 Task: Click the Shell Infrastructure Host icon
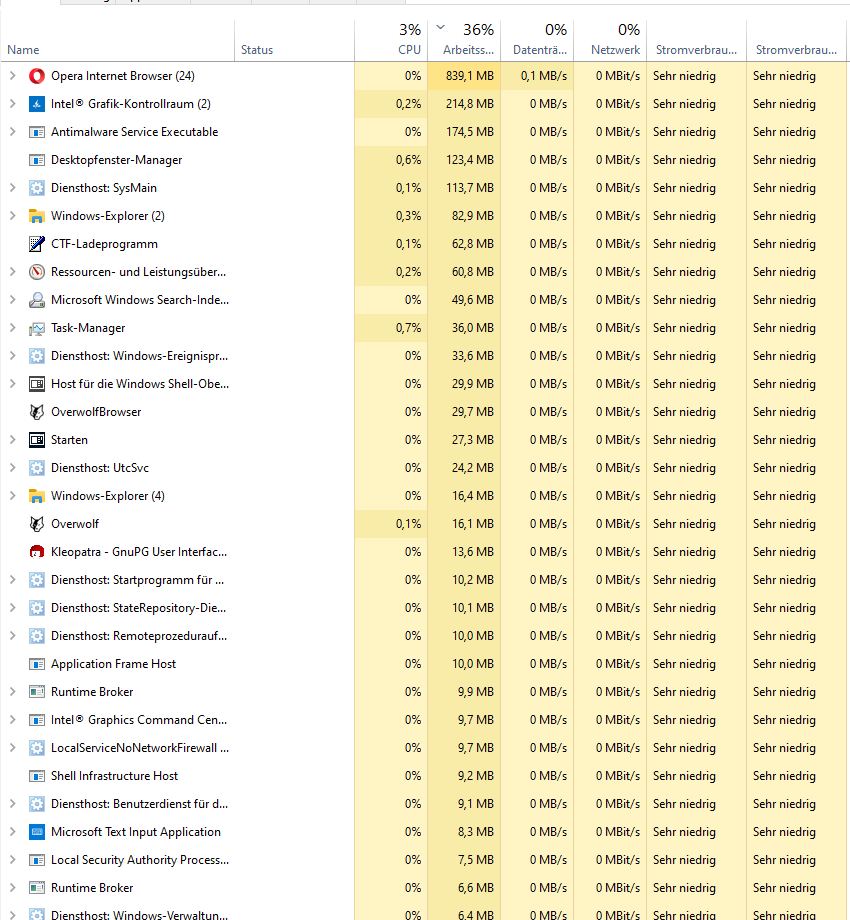click(x=37, y=776)
